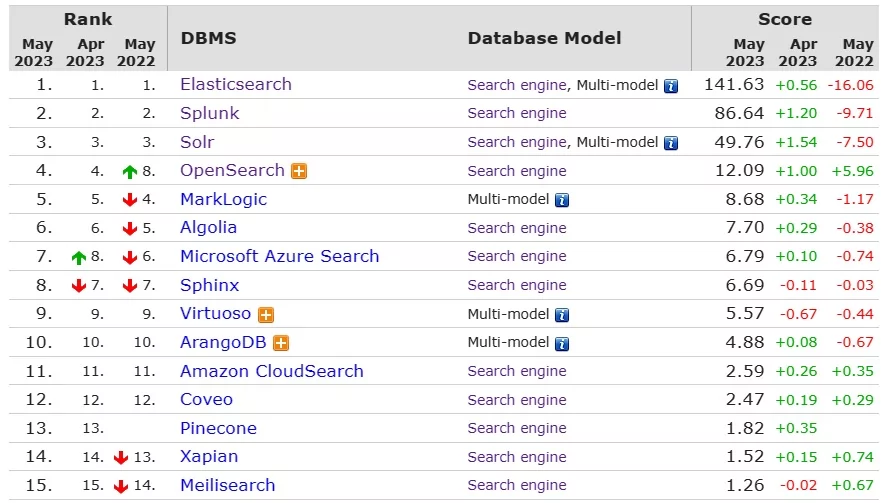Open the Splunk DBMS link
Image resolution: width=889 pixels, height=503 pixels.
pyautogui.click(x=210, y=113)
